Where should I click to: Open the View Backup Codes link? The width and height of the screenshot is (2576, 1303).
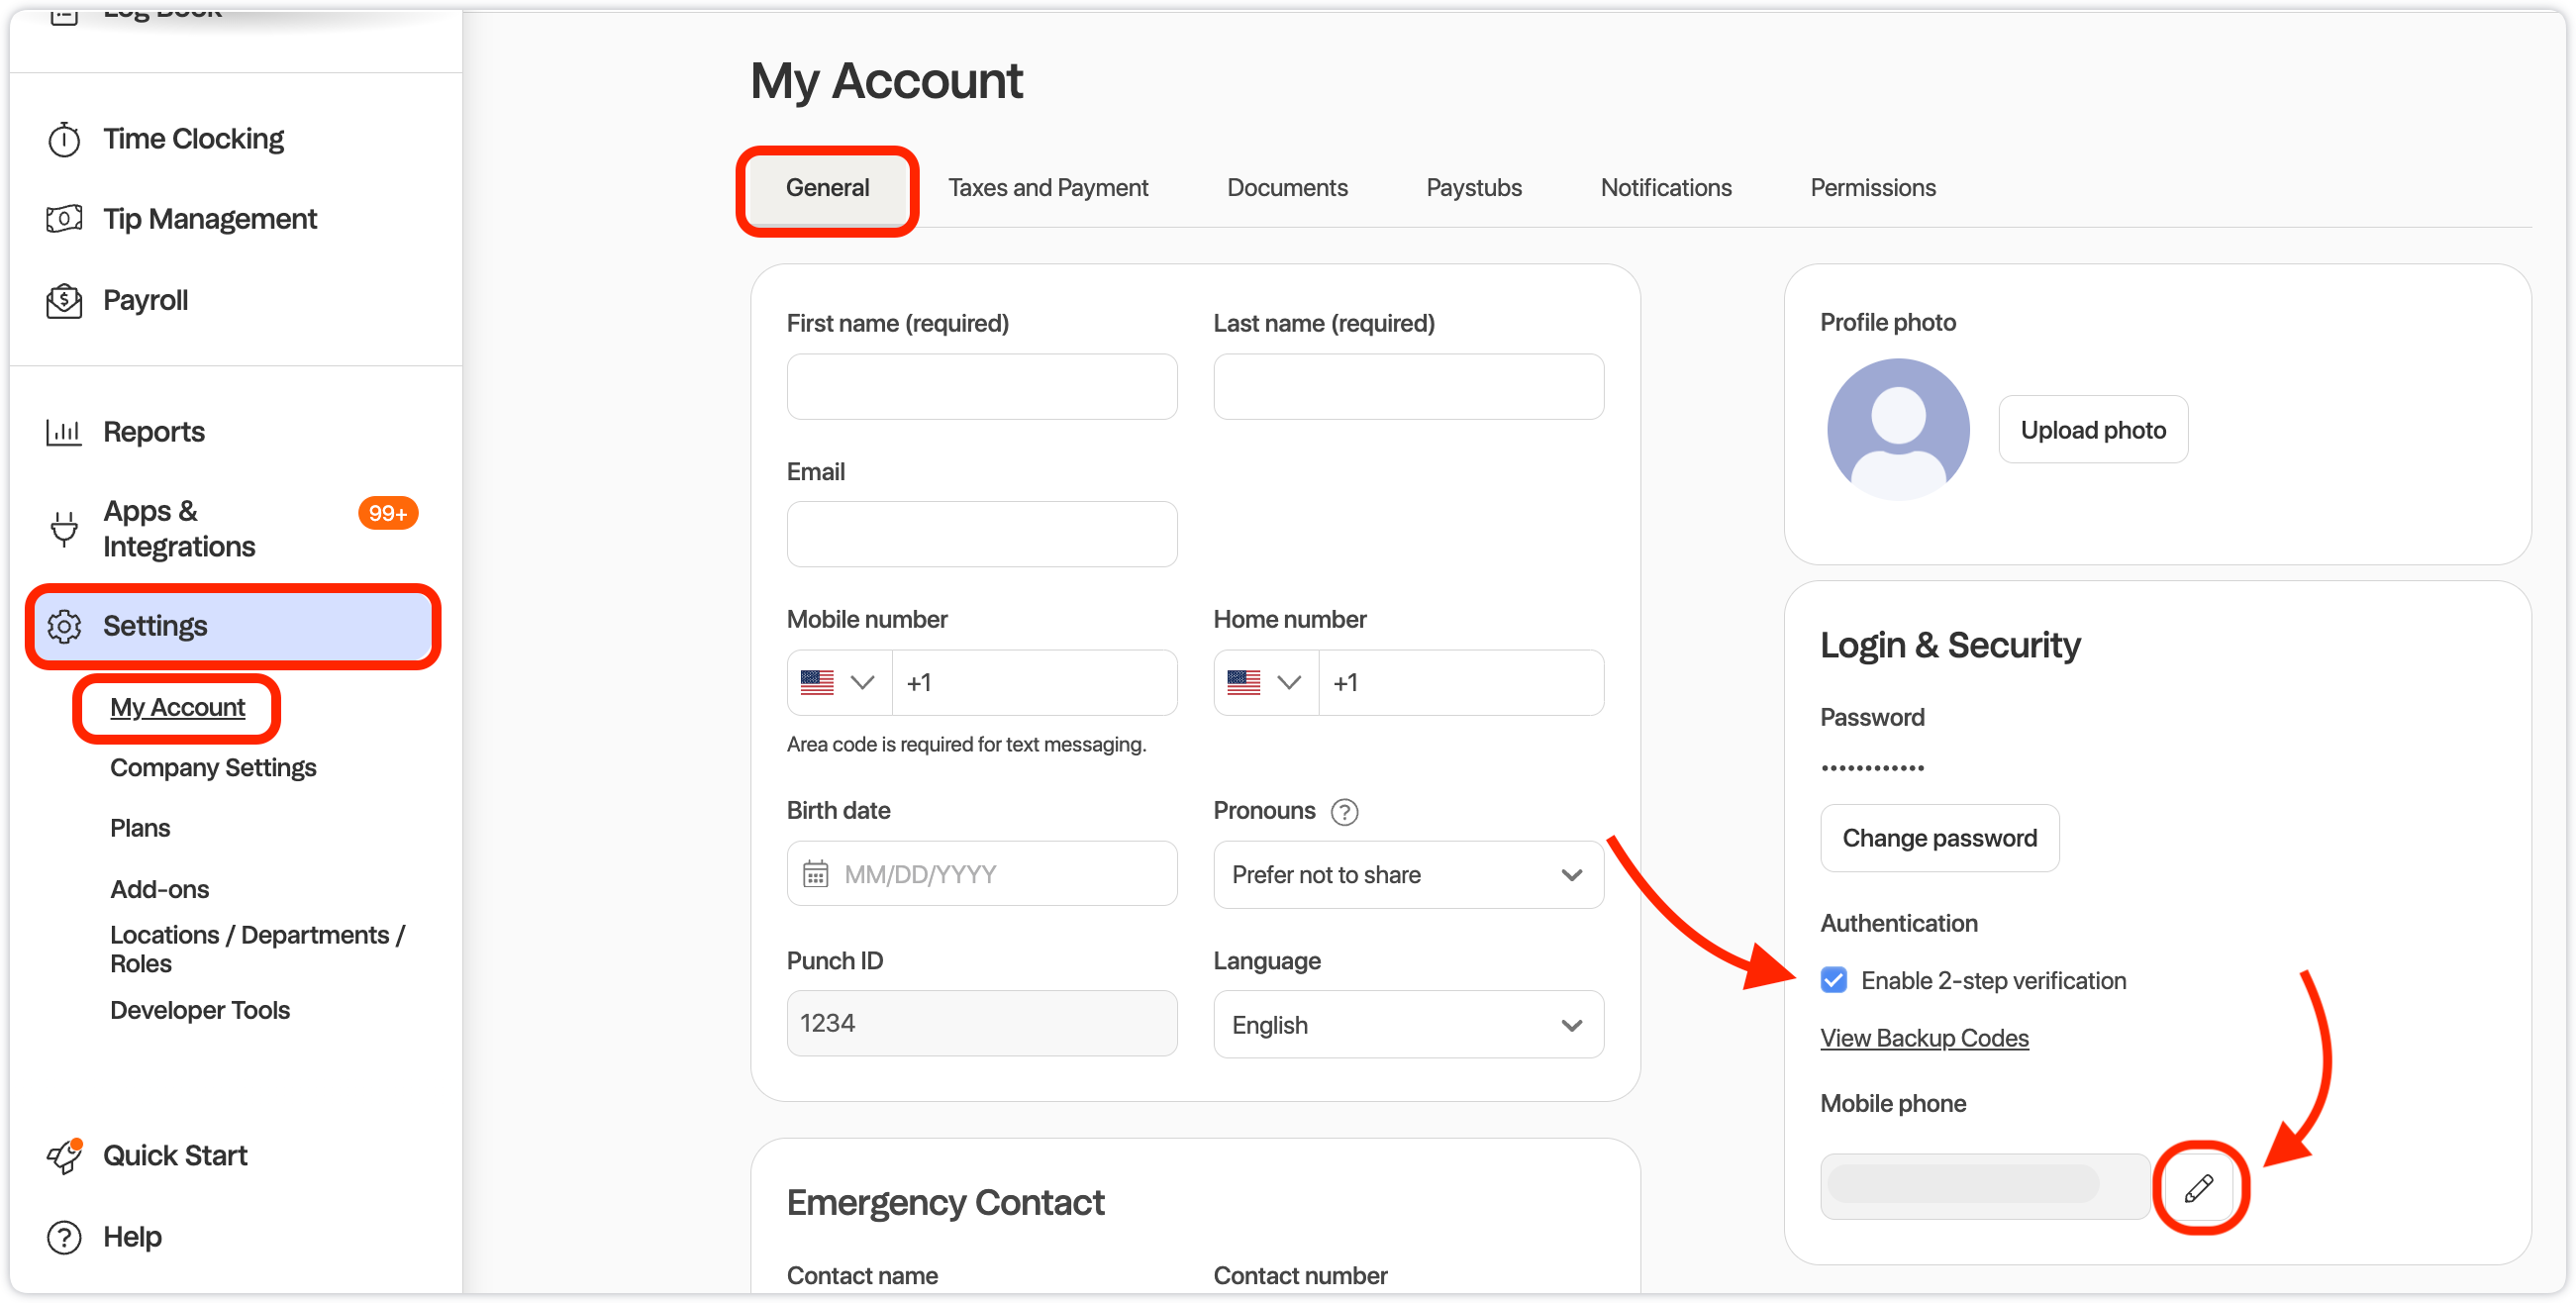click(1924, 1038)
